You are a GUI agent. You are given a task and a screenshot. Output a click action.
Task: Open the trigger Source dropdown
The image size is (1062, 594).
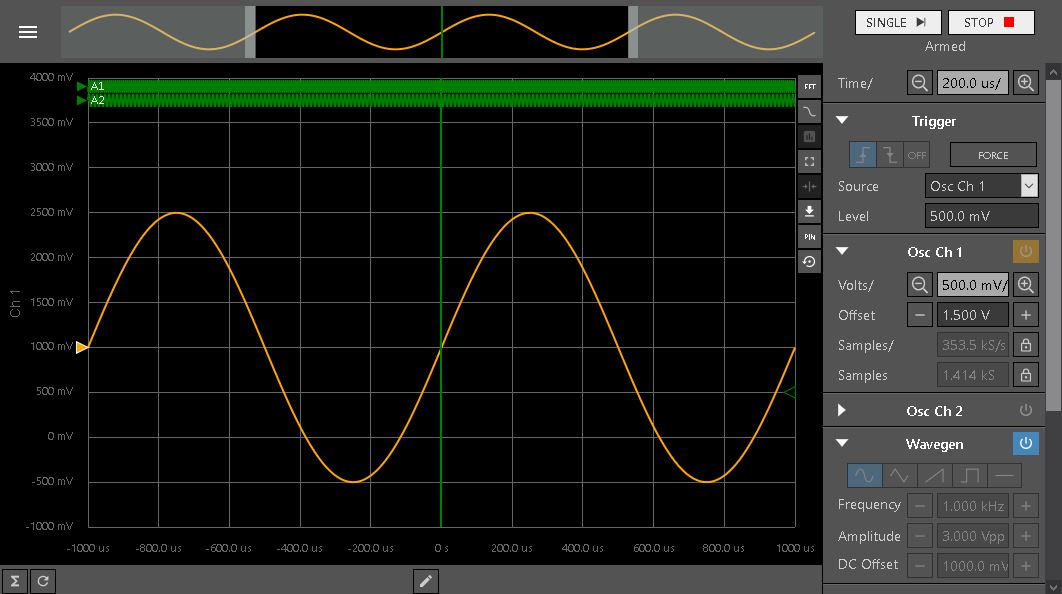pyautogui.click(x=981, y=186)
